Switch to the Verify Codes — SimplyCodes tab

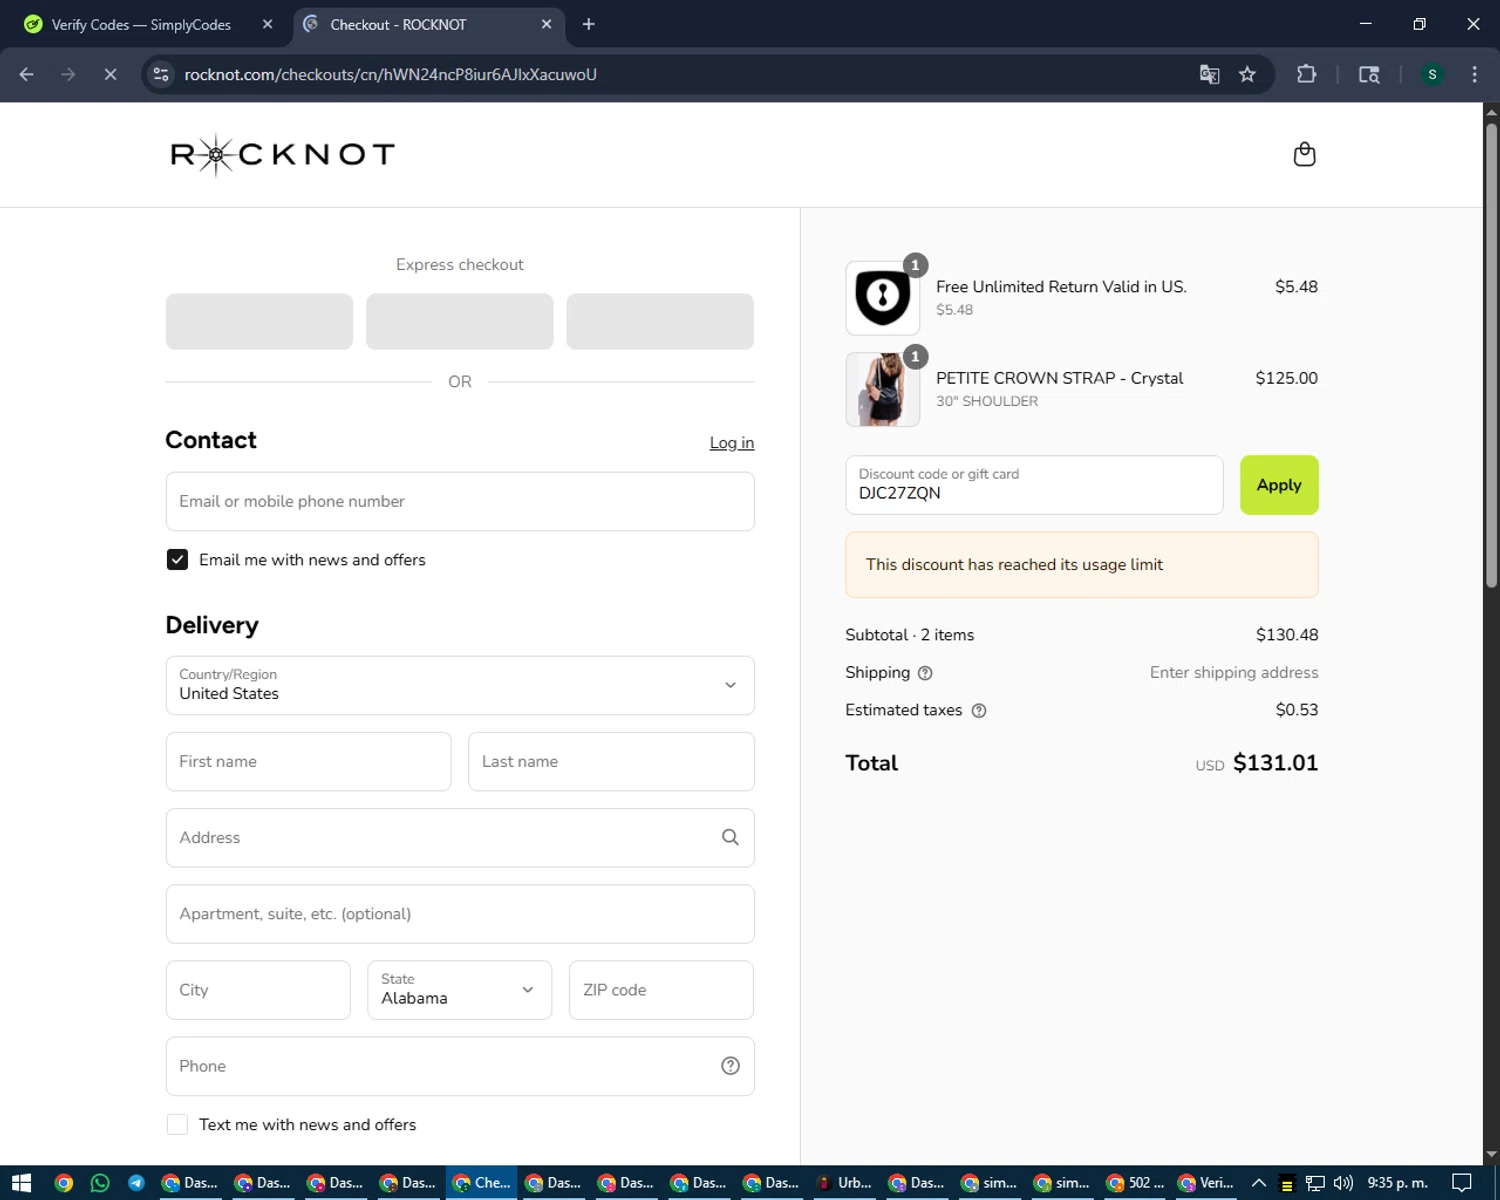[140, 24]
